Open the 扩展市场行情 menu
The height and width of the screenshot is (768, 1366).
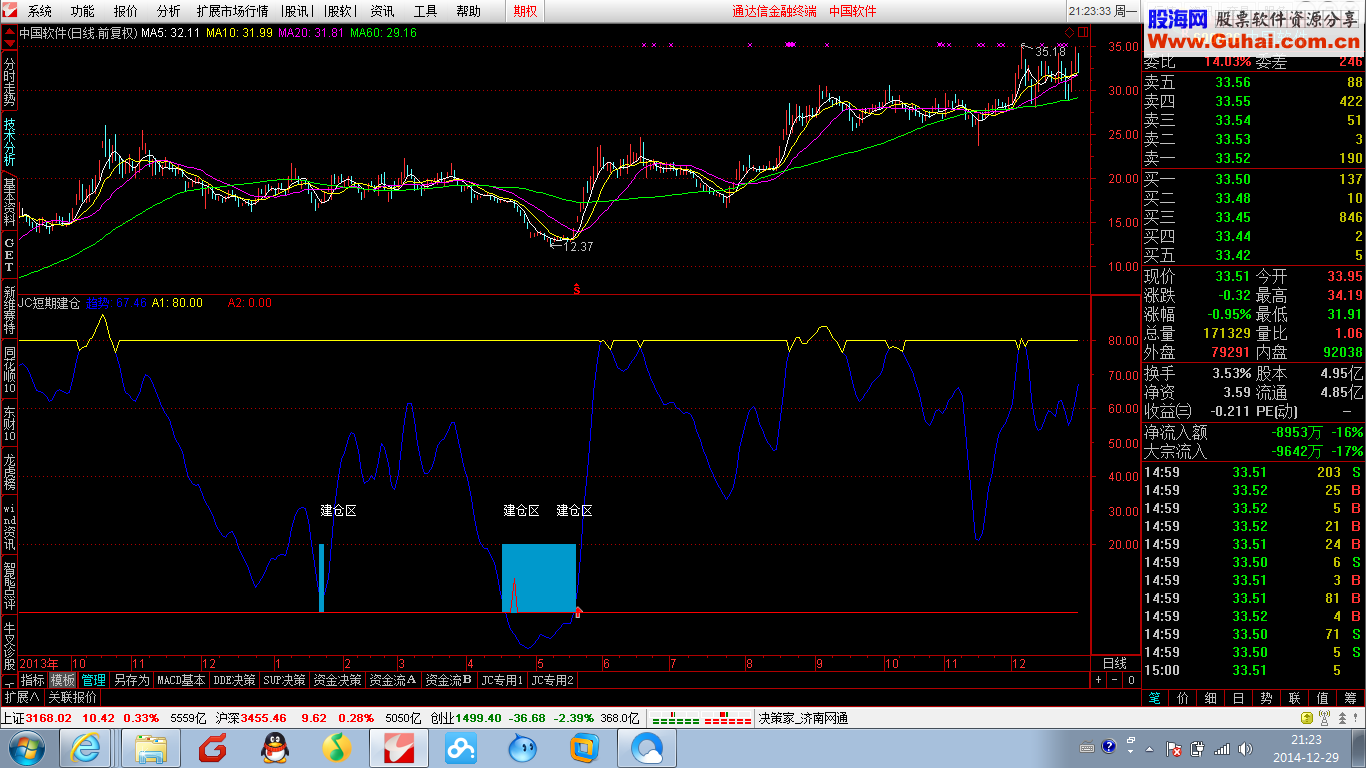coord(232,11)
